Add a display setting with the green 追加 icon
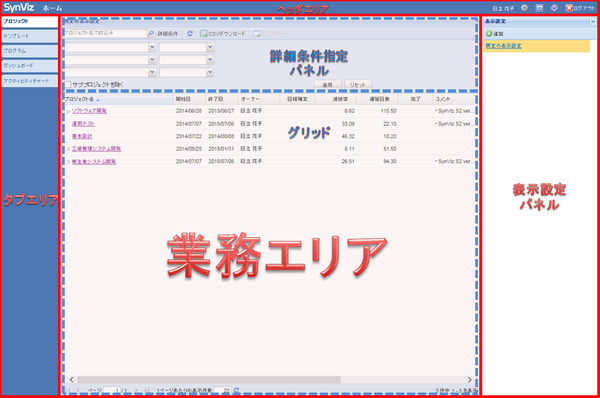600x398 pixels. [x=489, y=34]
